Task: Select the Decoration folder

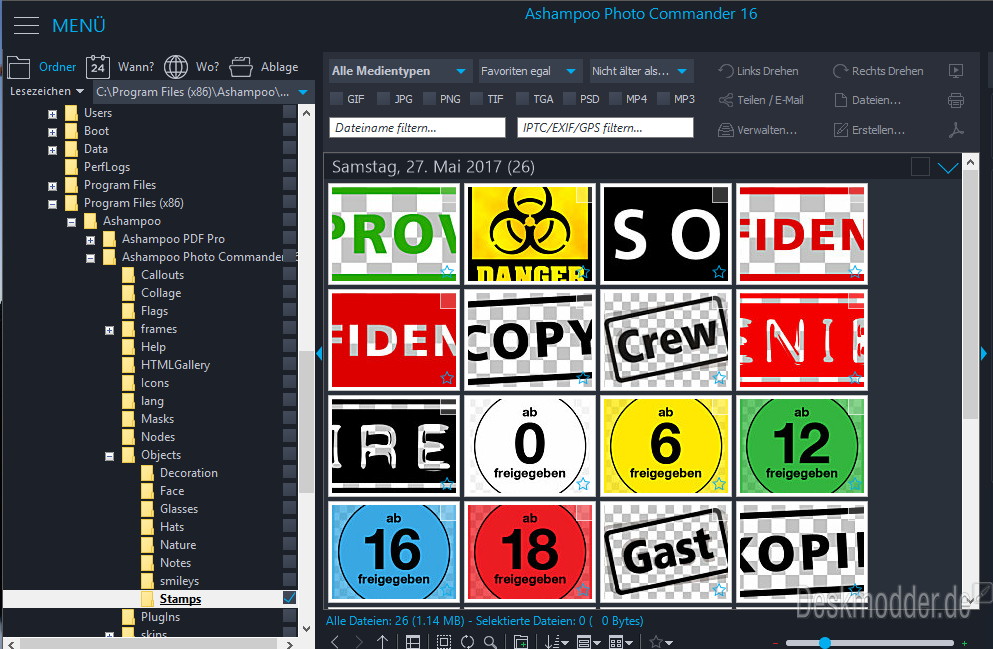Action: [x=188, y=473]
